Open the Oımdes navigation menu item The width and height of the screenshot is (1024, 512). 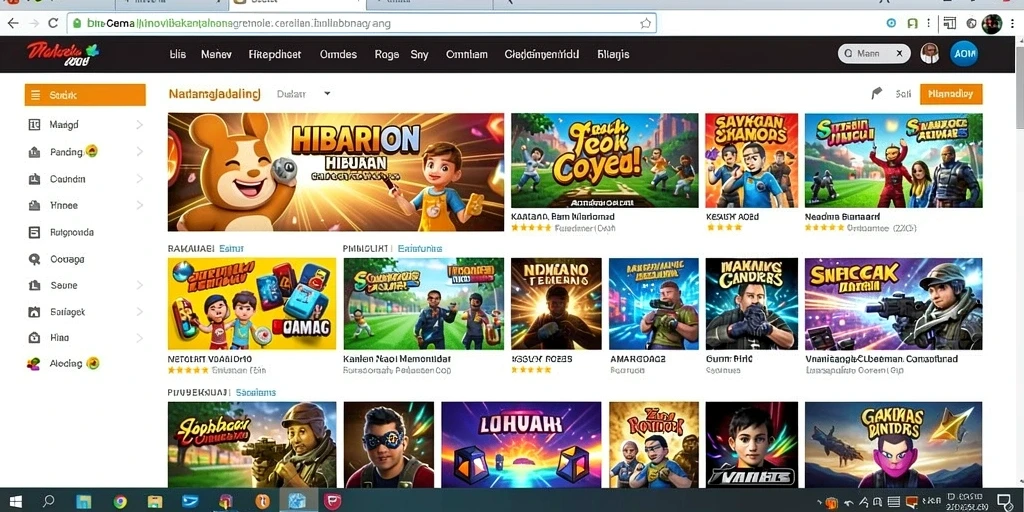tap(338, 54)
